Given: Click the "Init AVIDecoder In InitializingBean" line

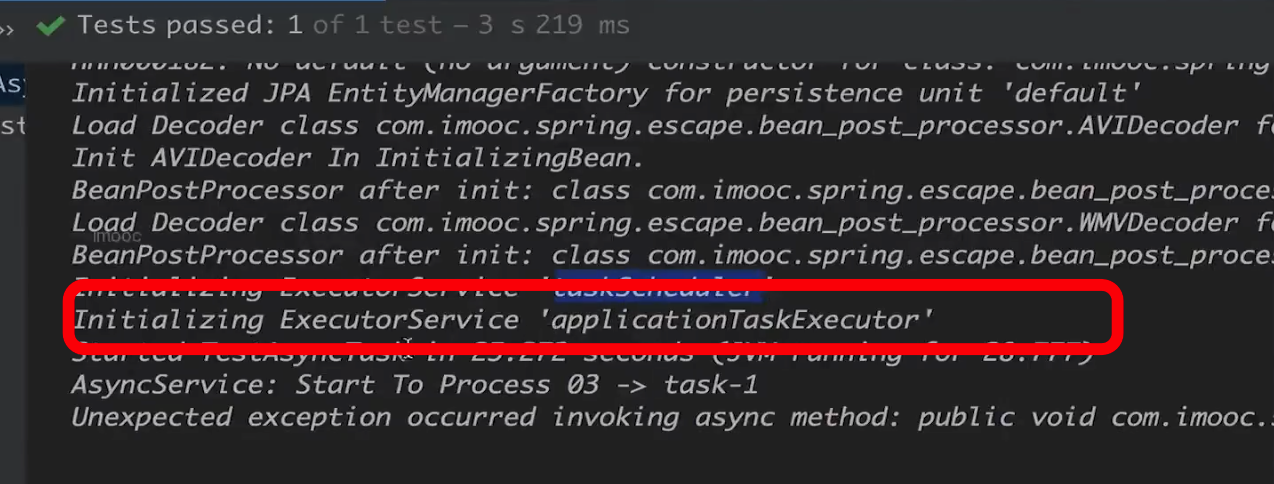Looking at the screenshot, I should (358, 158).
